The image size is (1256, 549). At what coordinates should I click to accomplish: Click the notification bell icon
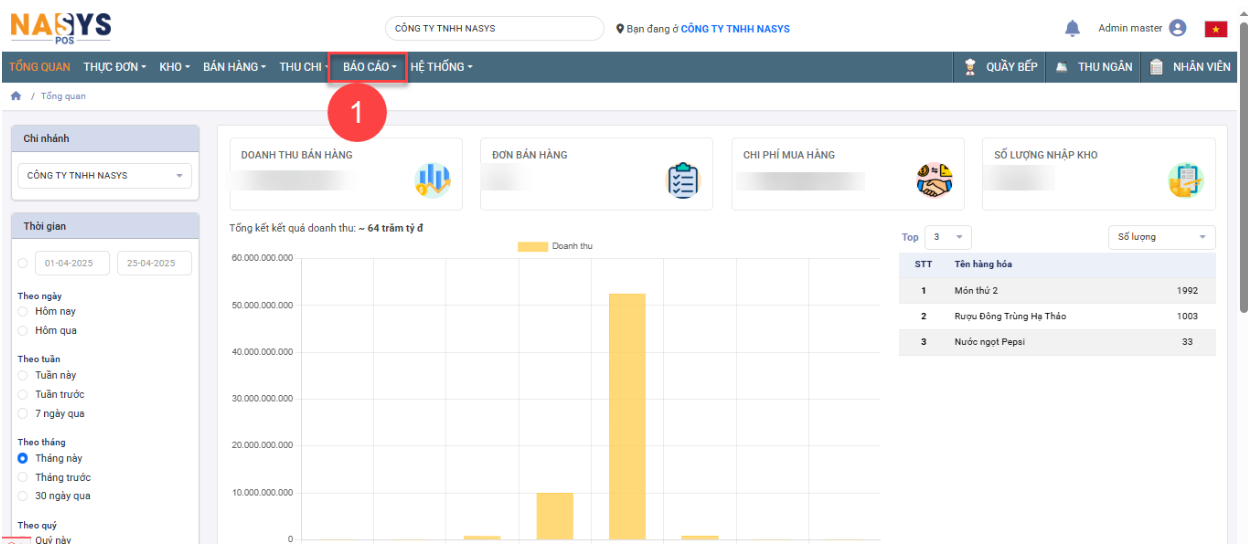1072,28
